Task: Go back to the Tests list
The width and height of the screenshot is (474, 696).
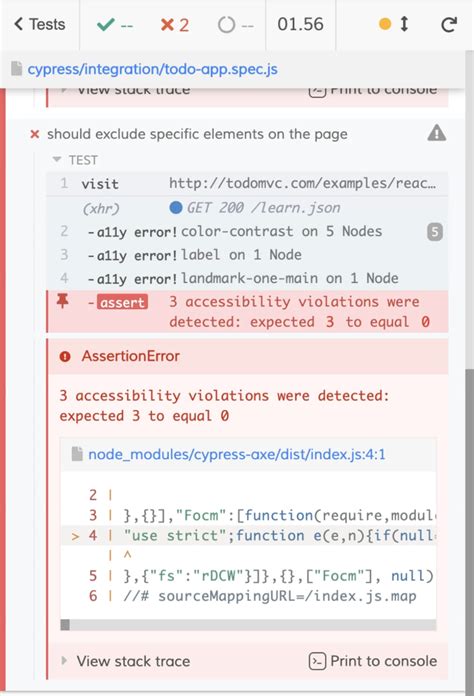Action: click(x=40, y=24)
